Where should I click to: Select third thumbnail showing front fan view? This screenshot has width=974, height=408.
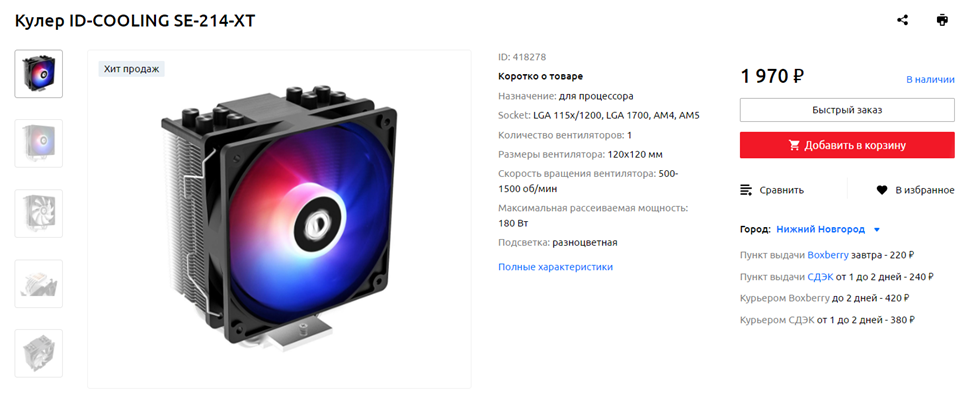(x=39, y=214)
